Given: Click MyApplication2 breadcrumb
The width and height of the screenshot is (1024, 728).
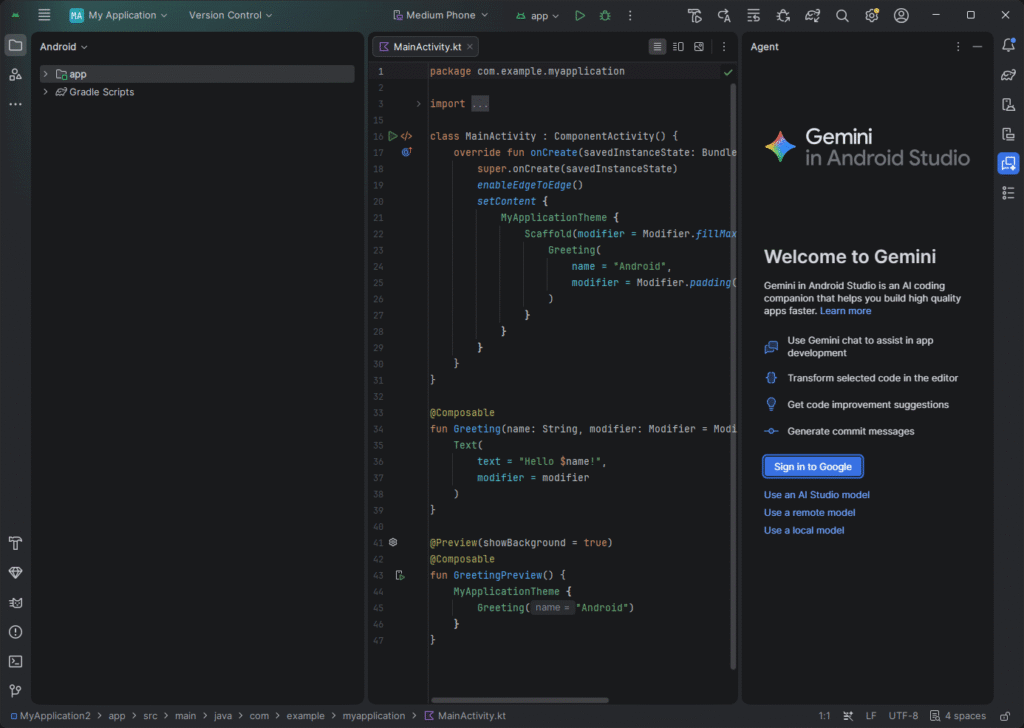Looking at the screenshot, I should tap(50, 716).
